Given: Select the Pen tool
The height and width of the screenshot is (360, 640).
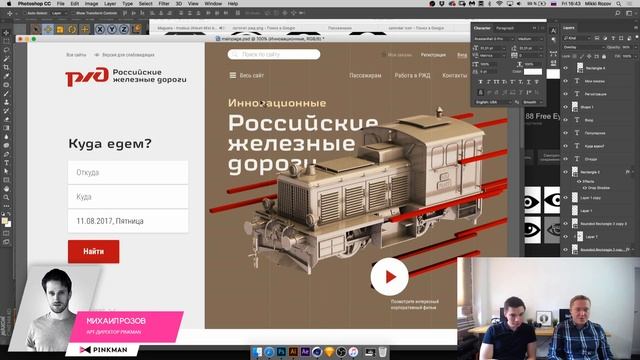Looking at the screenshot, I should [6, 154].
